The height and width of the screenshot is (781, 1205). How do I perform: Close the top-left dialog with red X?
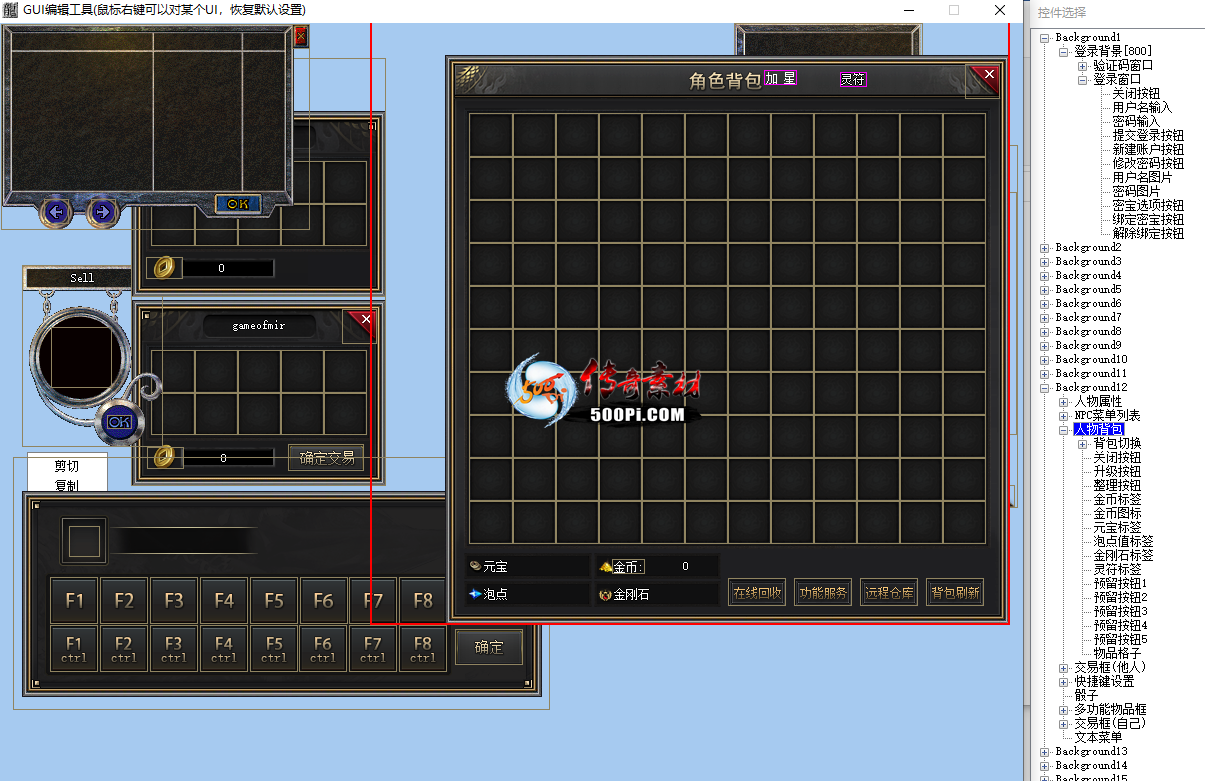point(301,36)
